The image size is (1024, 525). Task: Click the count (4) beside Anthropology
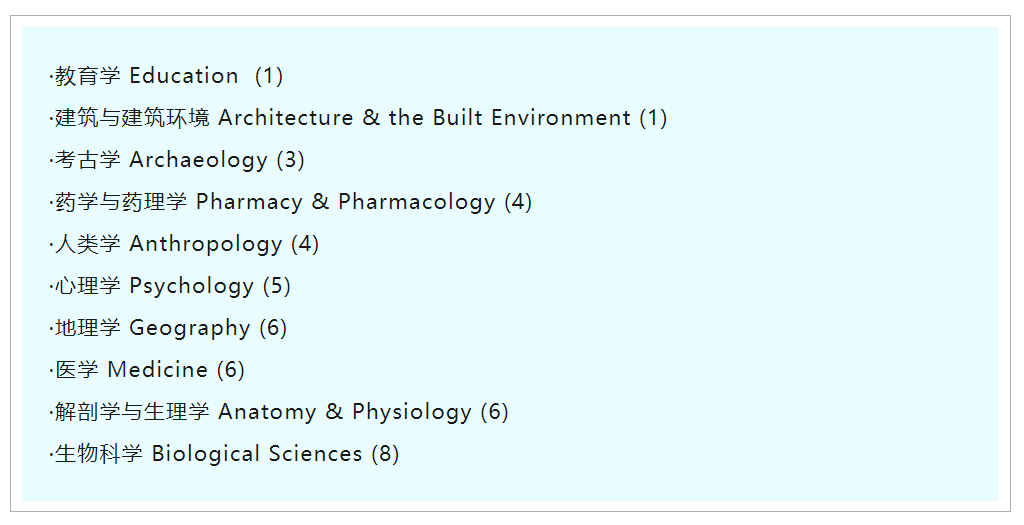coord(305,244)
